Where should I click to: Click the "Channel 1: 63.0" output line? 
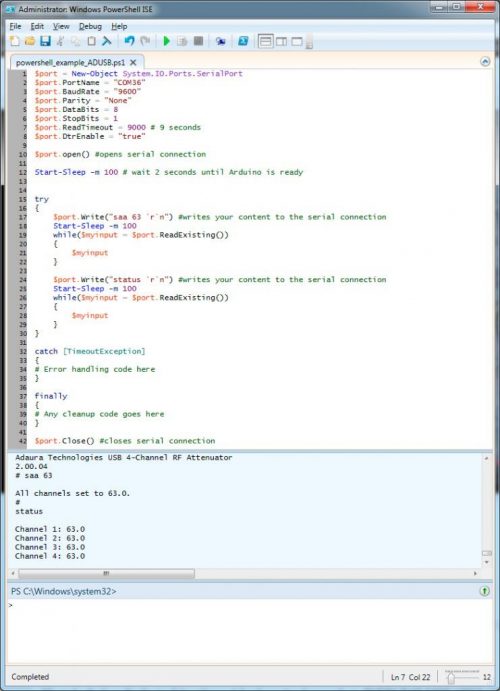tap(50, 529)
